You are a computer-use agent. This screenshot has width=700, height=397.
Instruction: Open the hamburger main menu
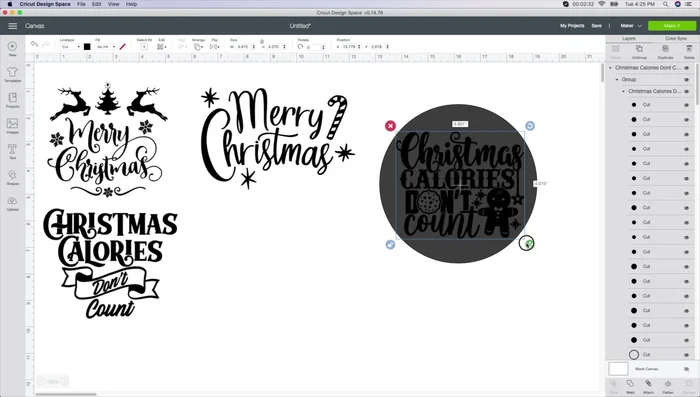[x=12, y=26]
